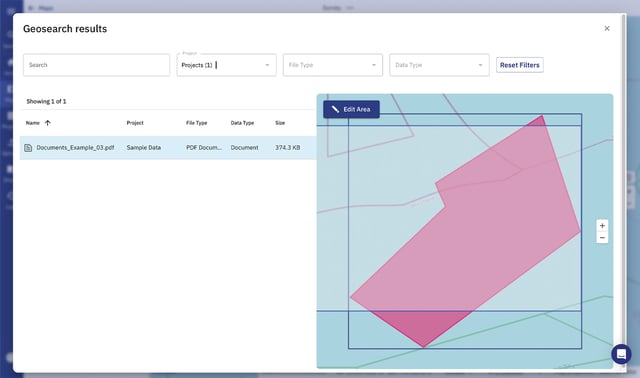Sort by the Size column header
Screen dimensions: 640x378
click(x=280, y=123)
